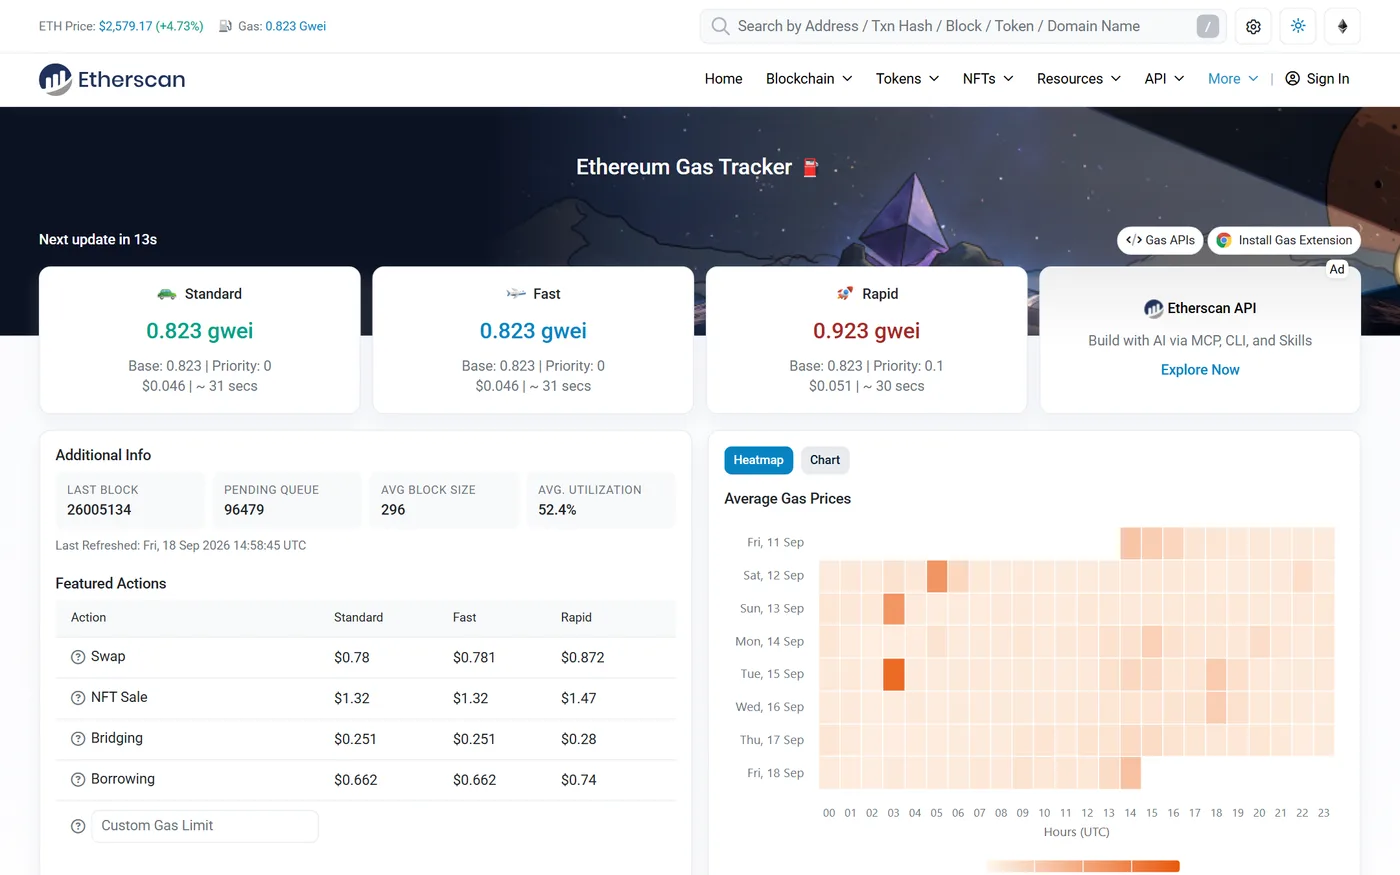The width and height of the screenshot is (1400, 875).
Task: Click the 0.823 Gwei gas link
Action: pyautogui.click(x=296, y=26)
